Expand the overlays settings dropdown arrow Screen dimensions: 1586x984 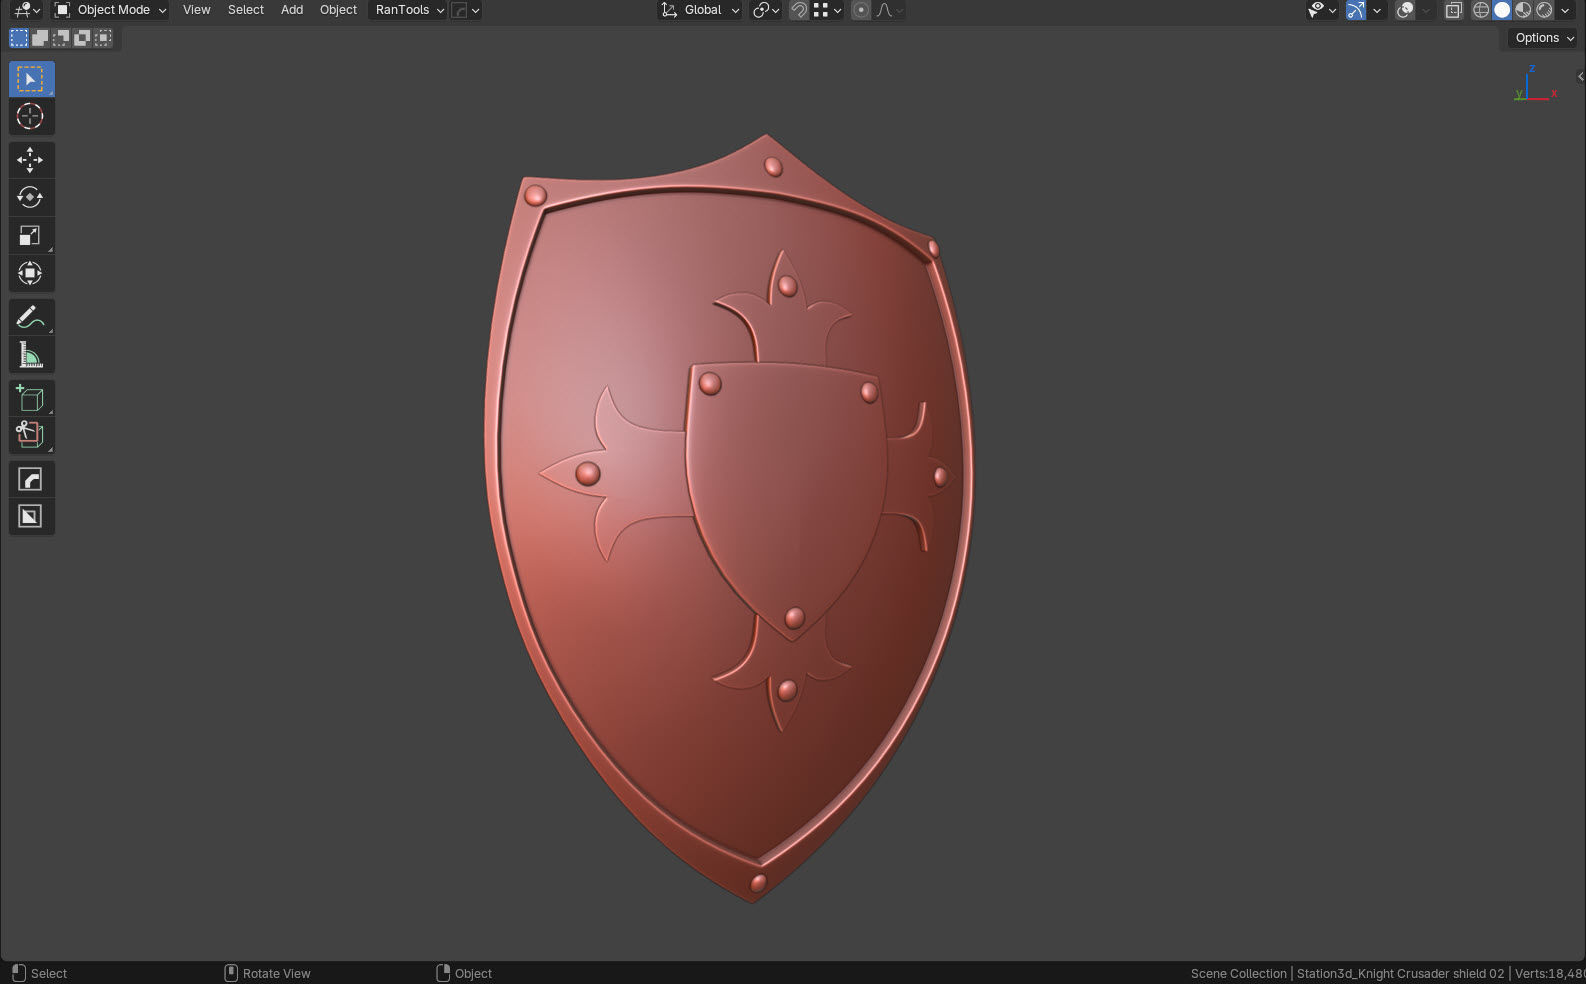click(x=1426, y=10)
